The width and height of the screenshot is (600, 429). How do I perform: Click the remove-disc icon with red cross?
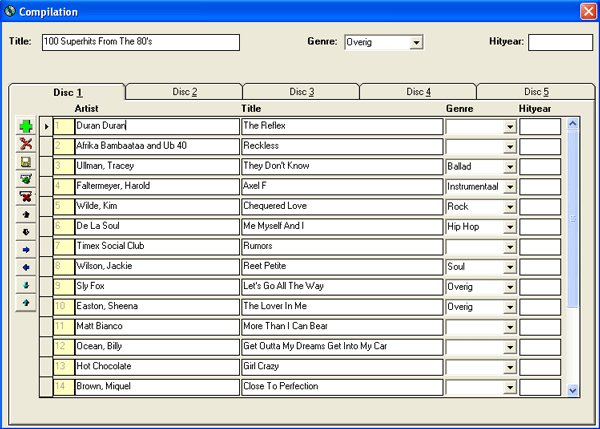[x=26, y=197]
